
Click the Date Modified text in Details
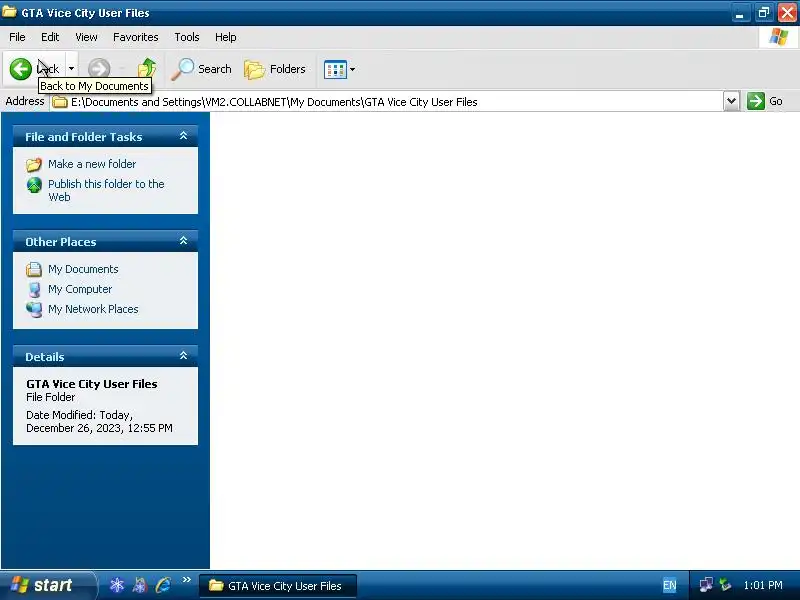pyautogui.click(x=99, y=421)
